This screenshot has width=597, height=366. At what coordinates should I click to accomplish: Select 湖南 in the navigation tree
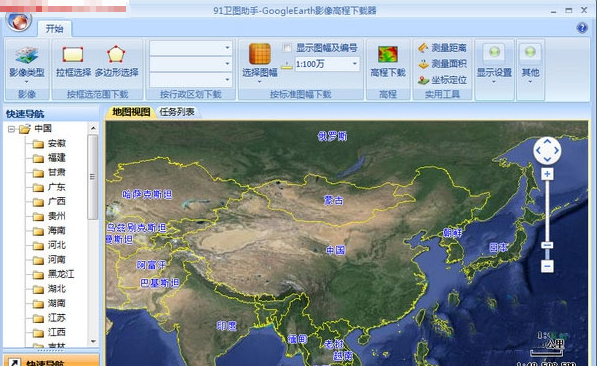[57, 303]
